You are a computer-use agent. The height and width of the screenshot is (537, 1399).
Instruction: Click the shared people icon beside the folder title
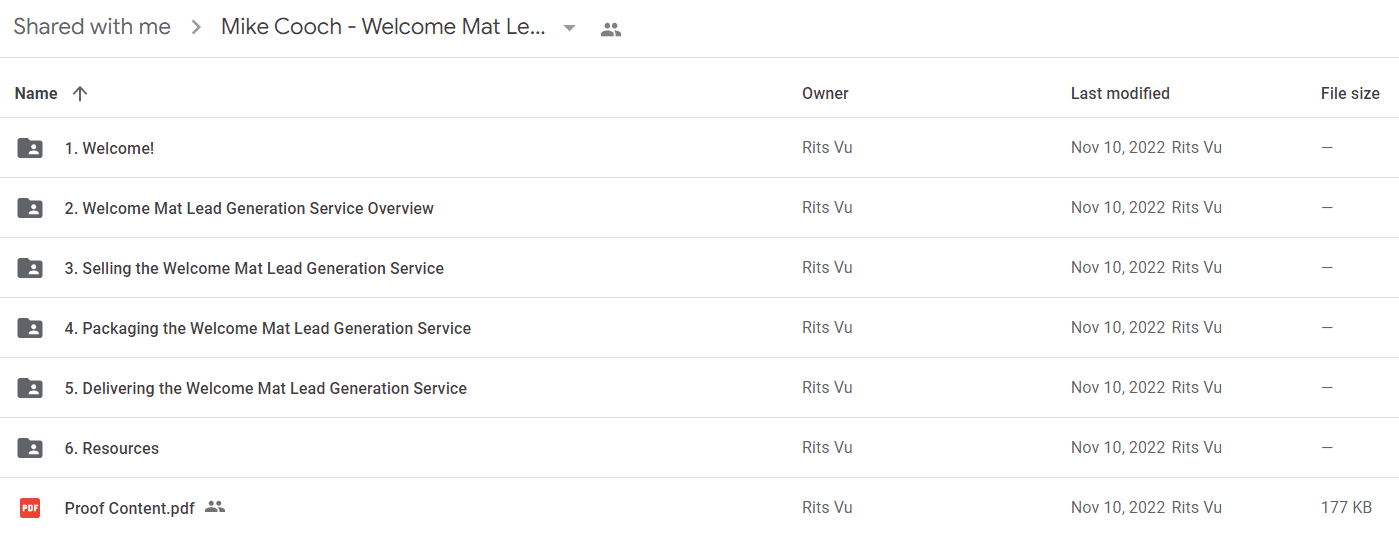(610, 29)
